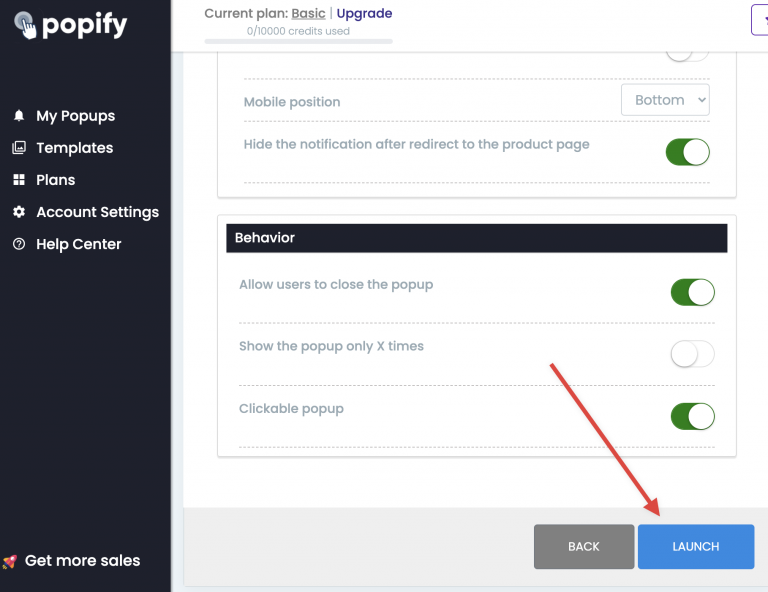Toggle Allow users to close the popup

pos(692,292)
